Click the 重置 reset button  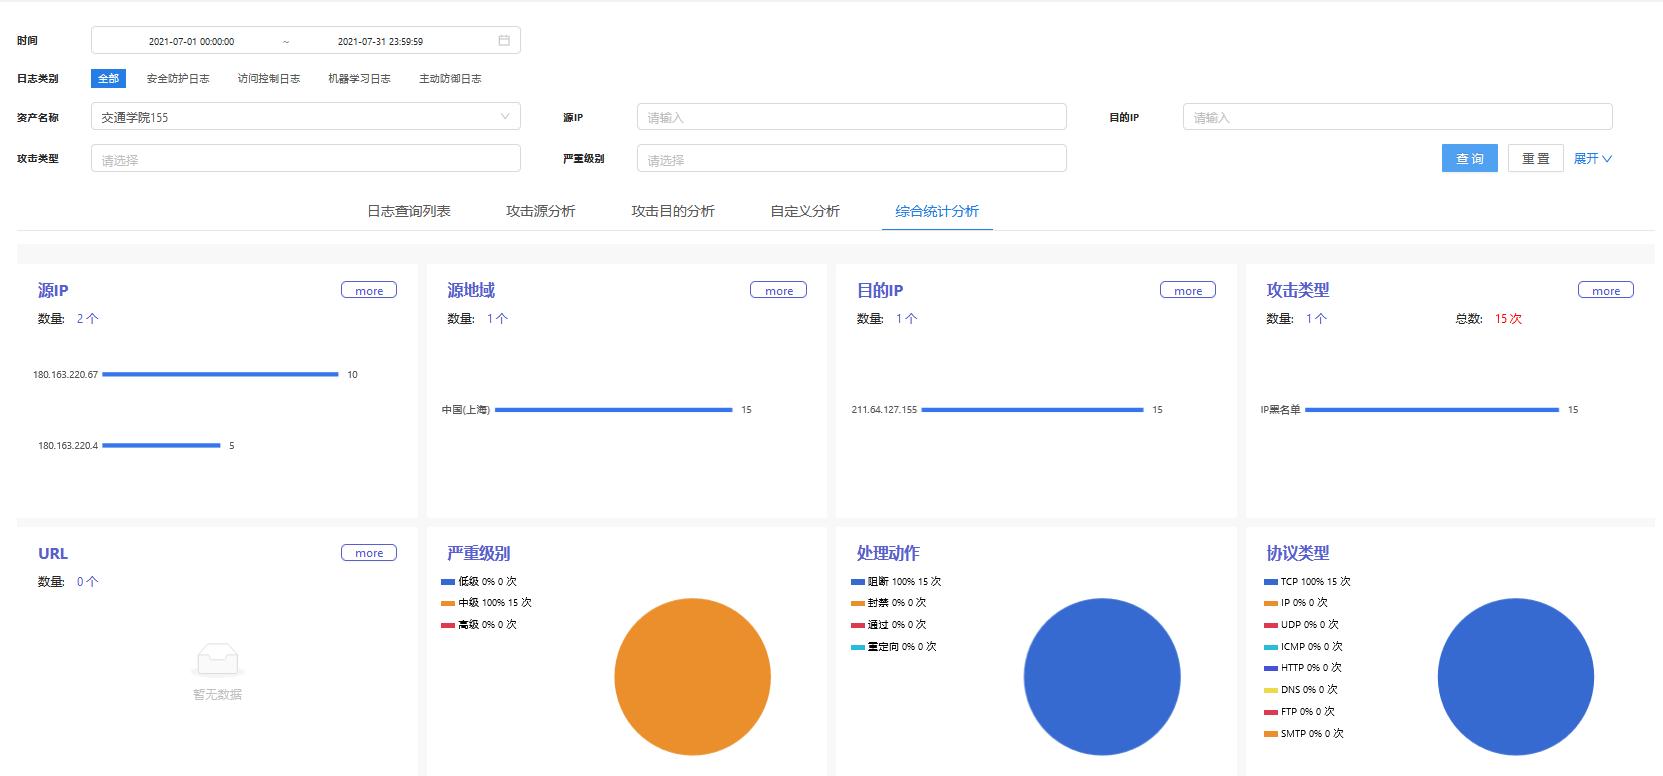pos(1536,158)
